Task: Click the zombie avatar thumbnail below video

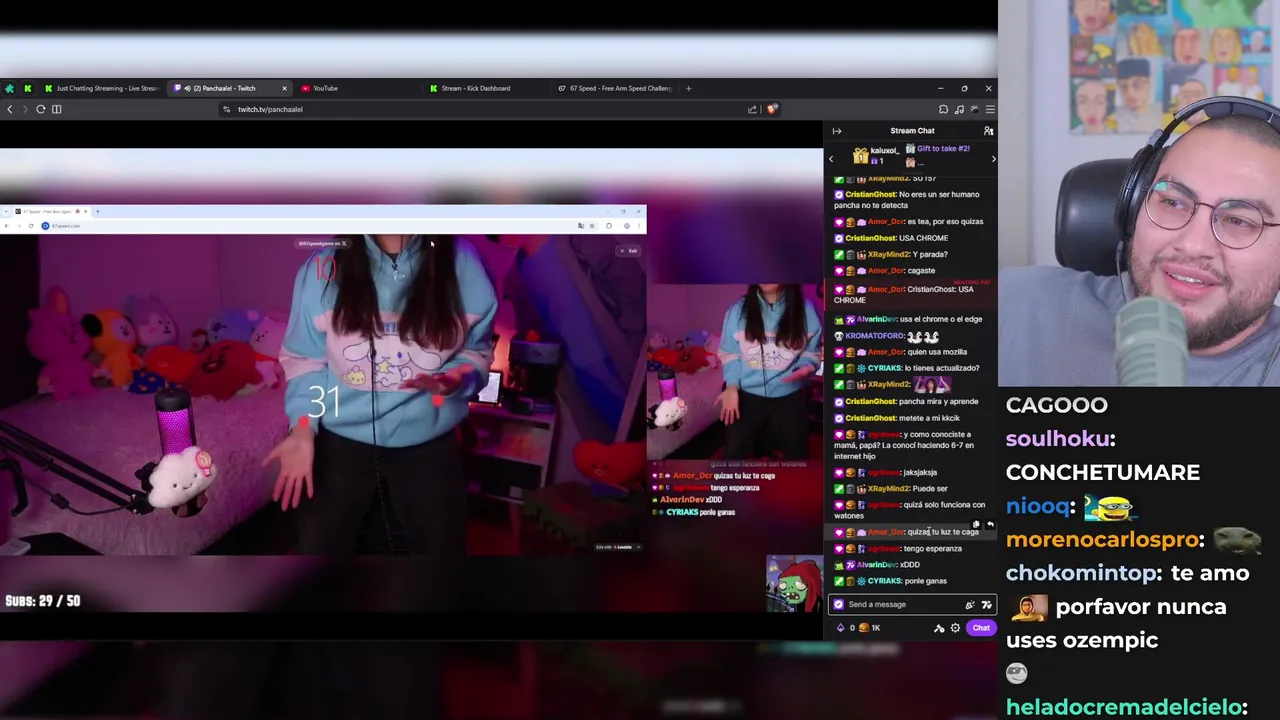Action: [x=794, y=584]
